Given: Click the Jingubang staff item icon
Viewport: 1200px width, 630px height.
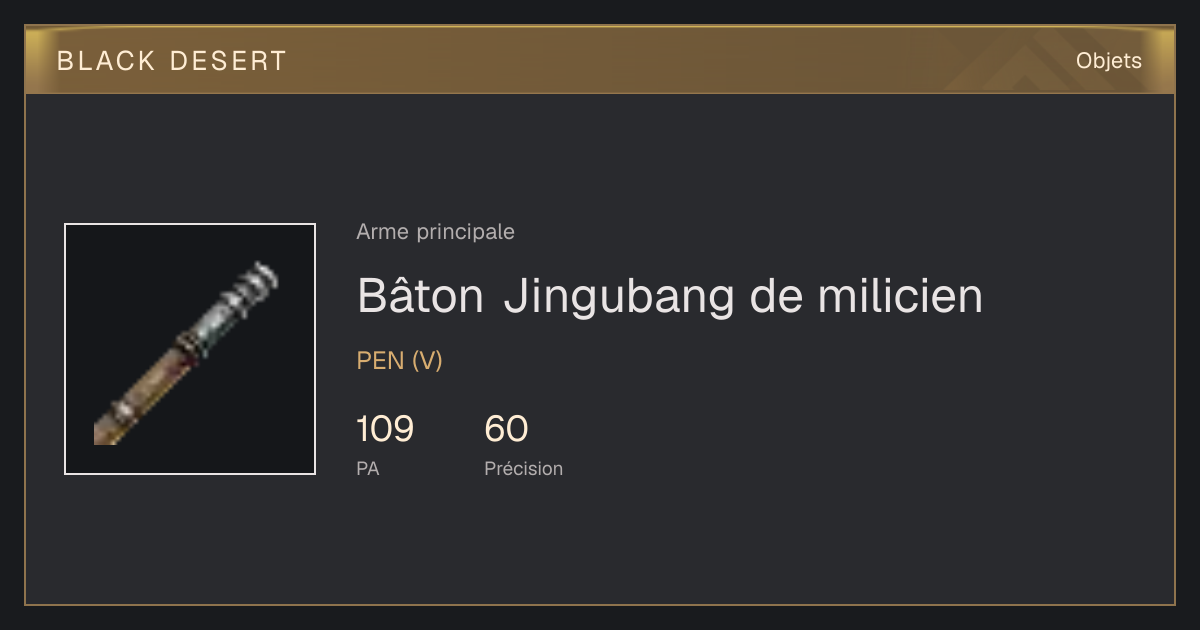Looking at the screenshot, I should point(187,353).
